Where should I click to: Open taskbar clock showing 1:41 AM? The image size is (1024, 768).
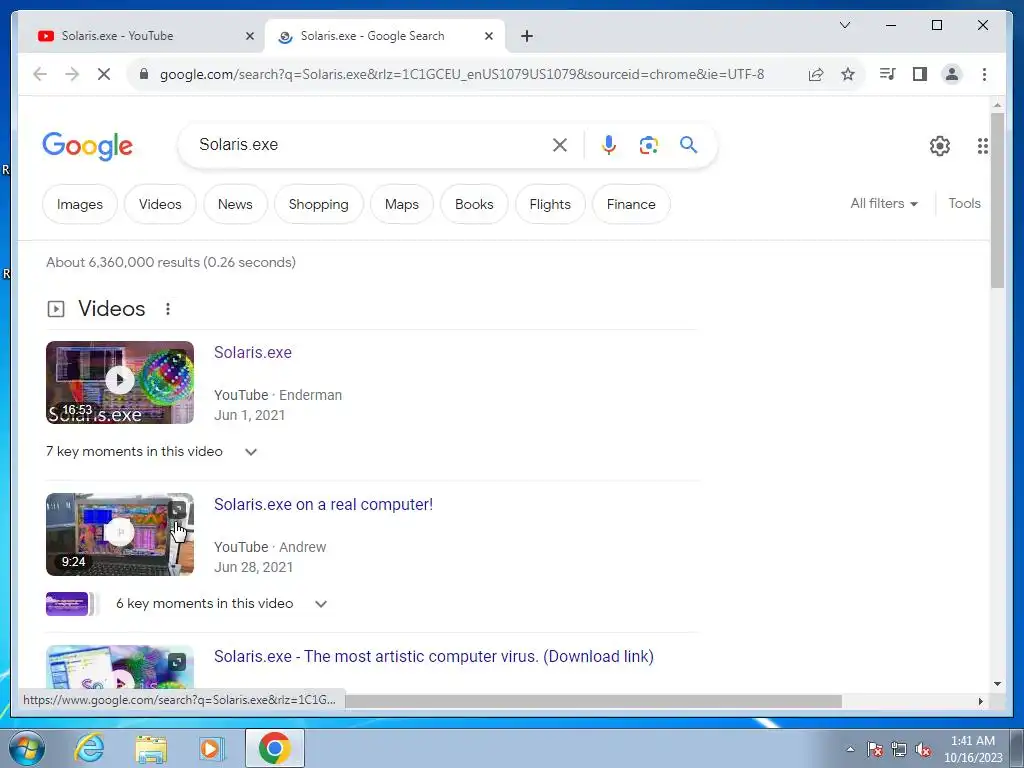(x=972, y=749)
